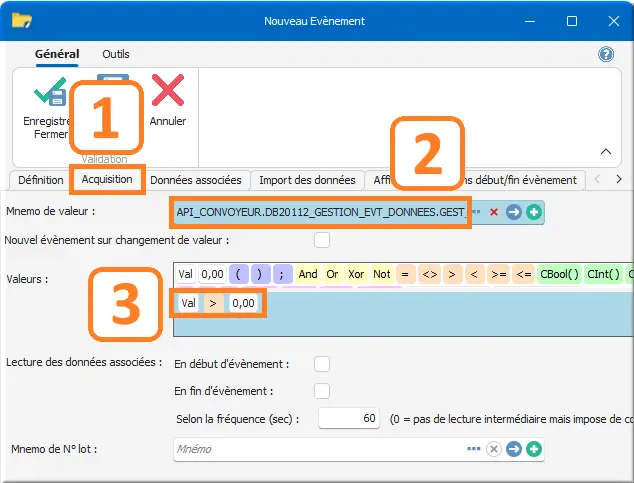Viewport: 634px width, 483px height.
Task: Click blue arrow next to Mnemo de N° lot
Action: pyautogui.click(x=514, y=449)
